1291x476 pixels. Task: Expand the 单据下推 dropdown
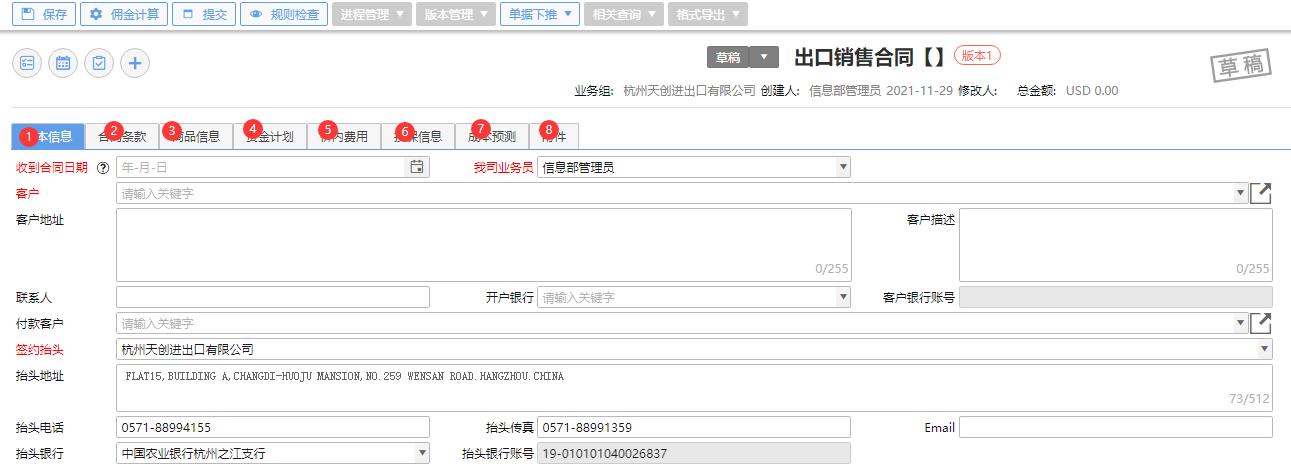pyautogui.click(x=539, y=15)
